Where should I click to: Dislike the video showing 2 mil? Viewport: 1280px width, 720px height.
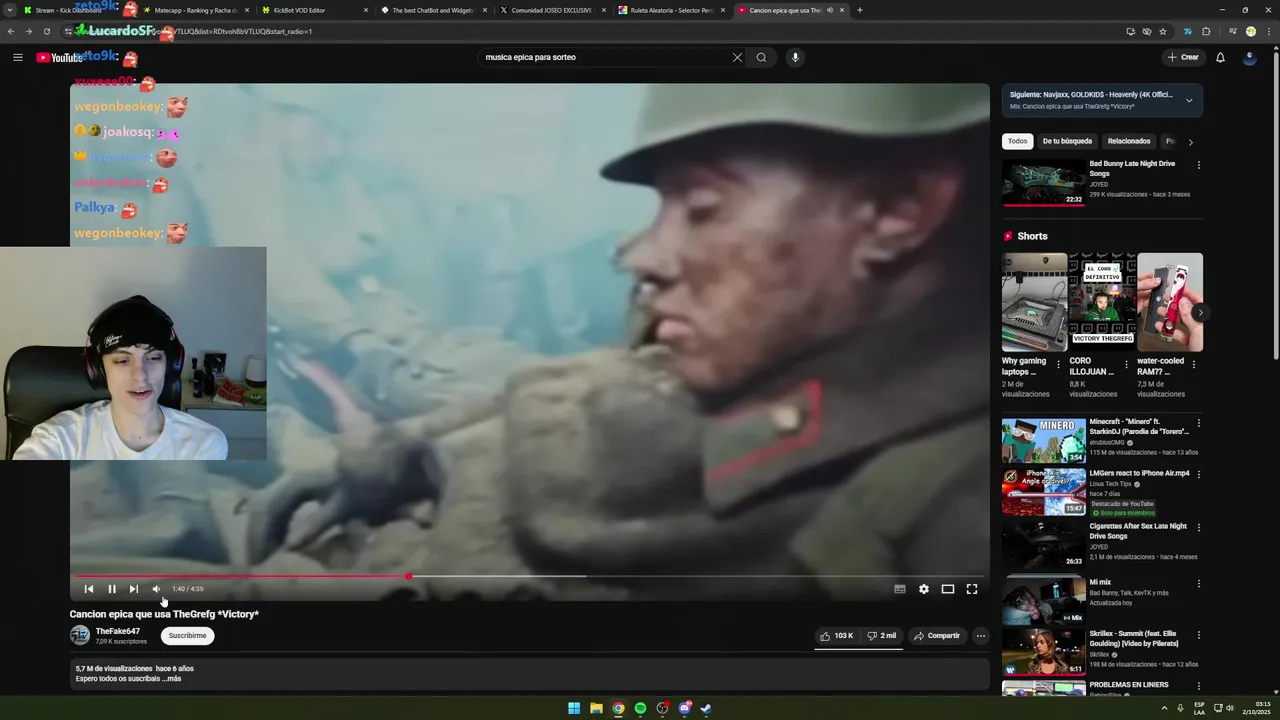pyautogui.click(x=881, y=636)
